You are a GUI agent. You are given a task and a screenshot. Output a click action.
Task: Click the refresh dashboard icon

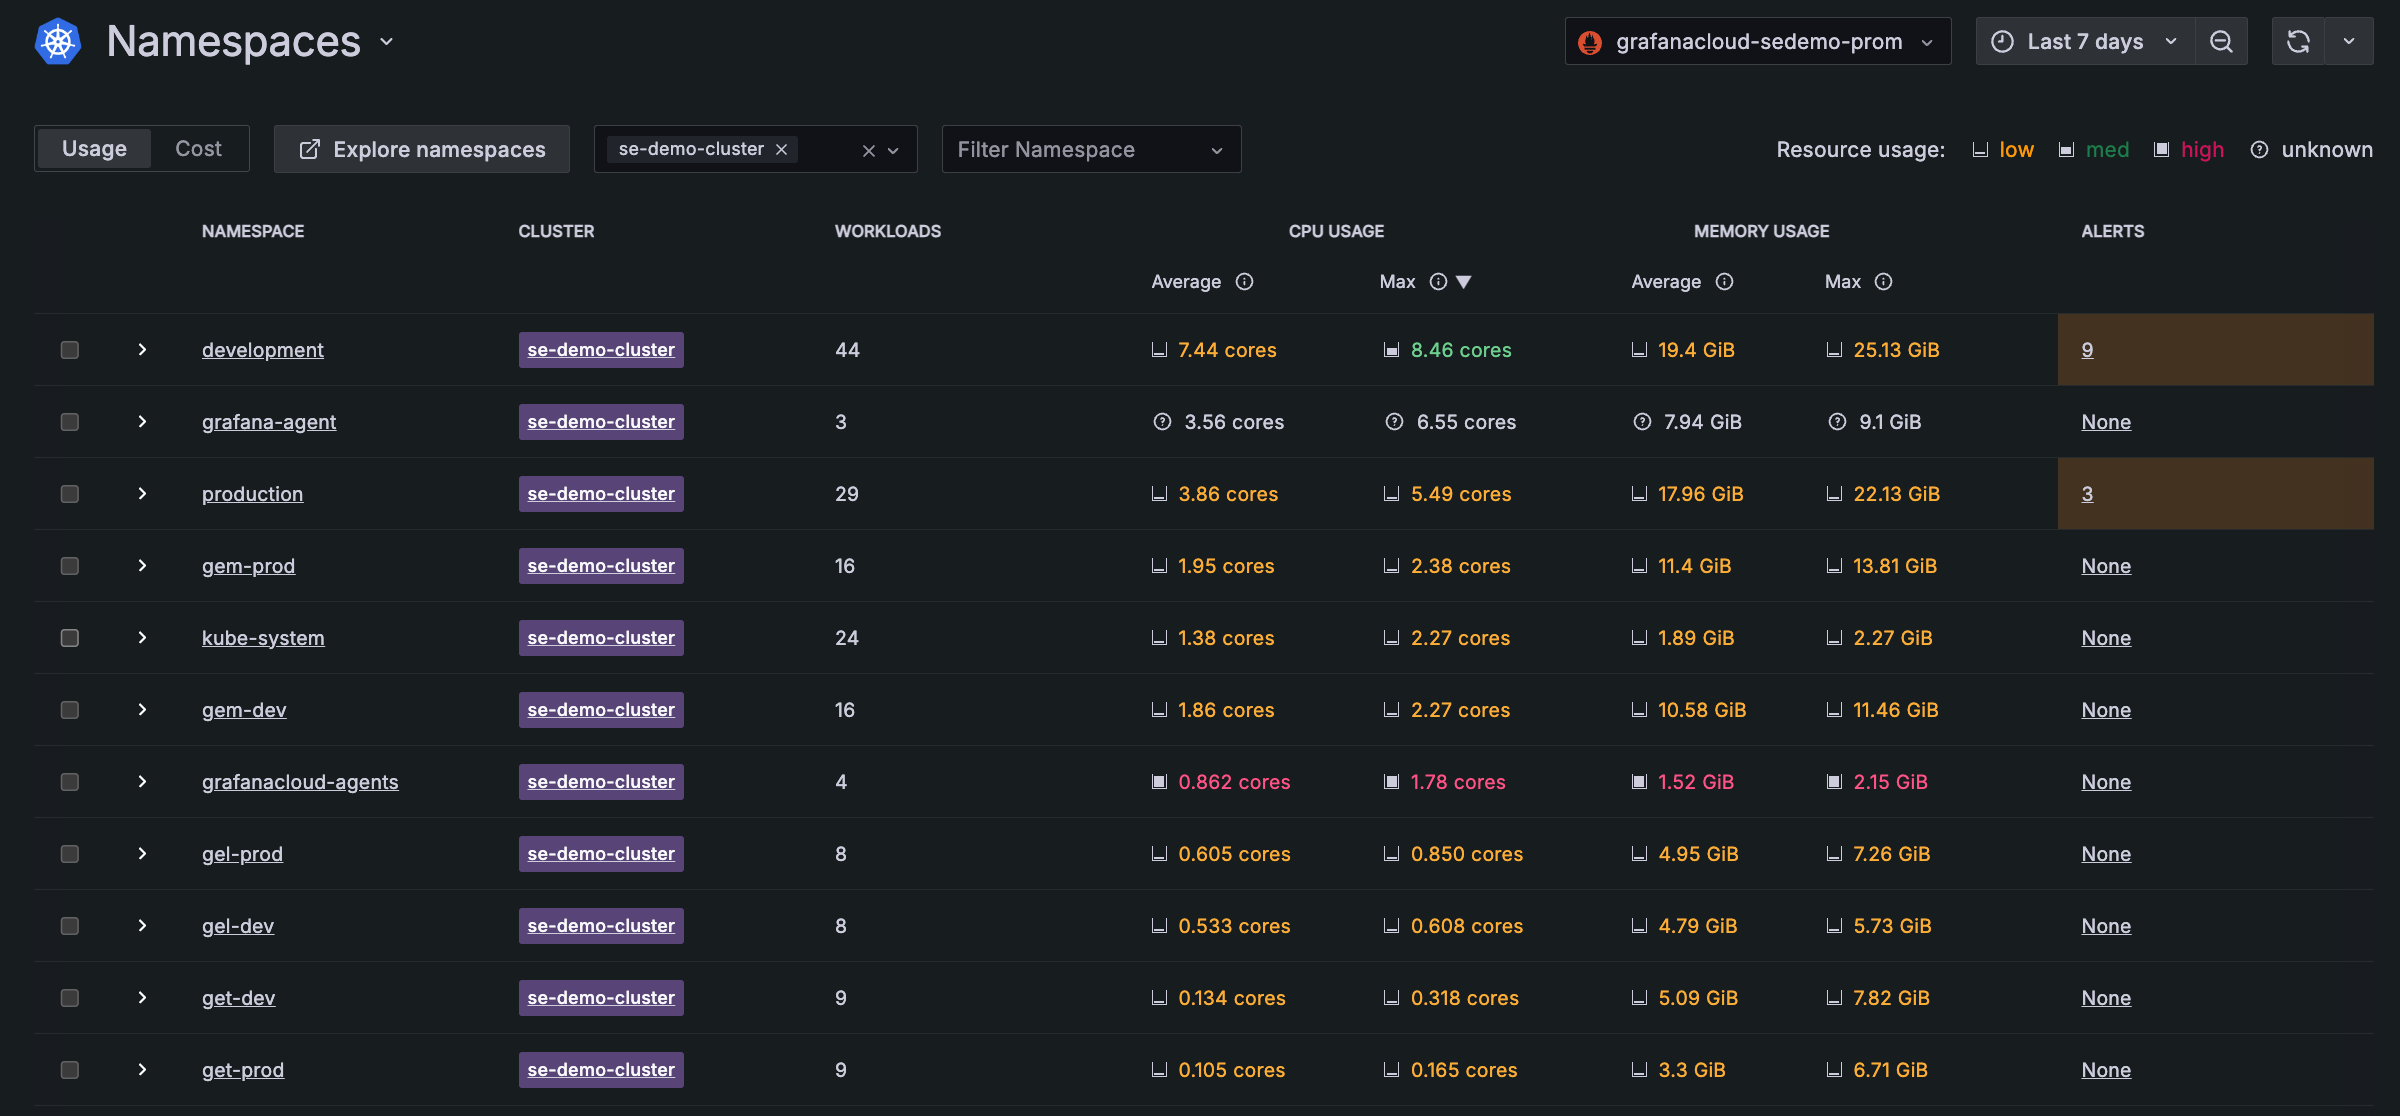coord(2298,42)
